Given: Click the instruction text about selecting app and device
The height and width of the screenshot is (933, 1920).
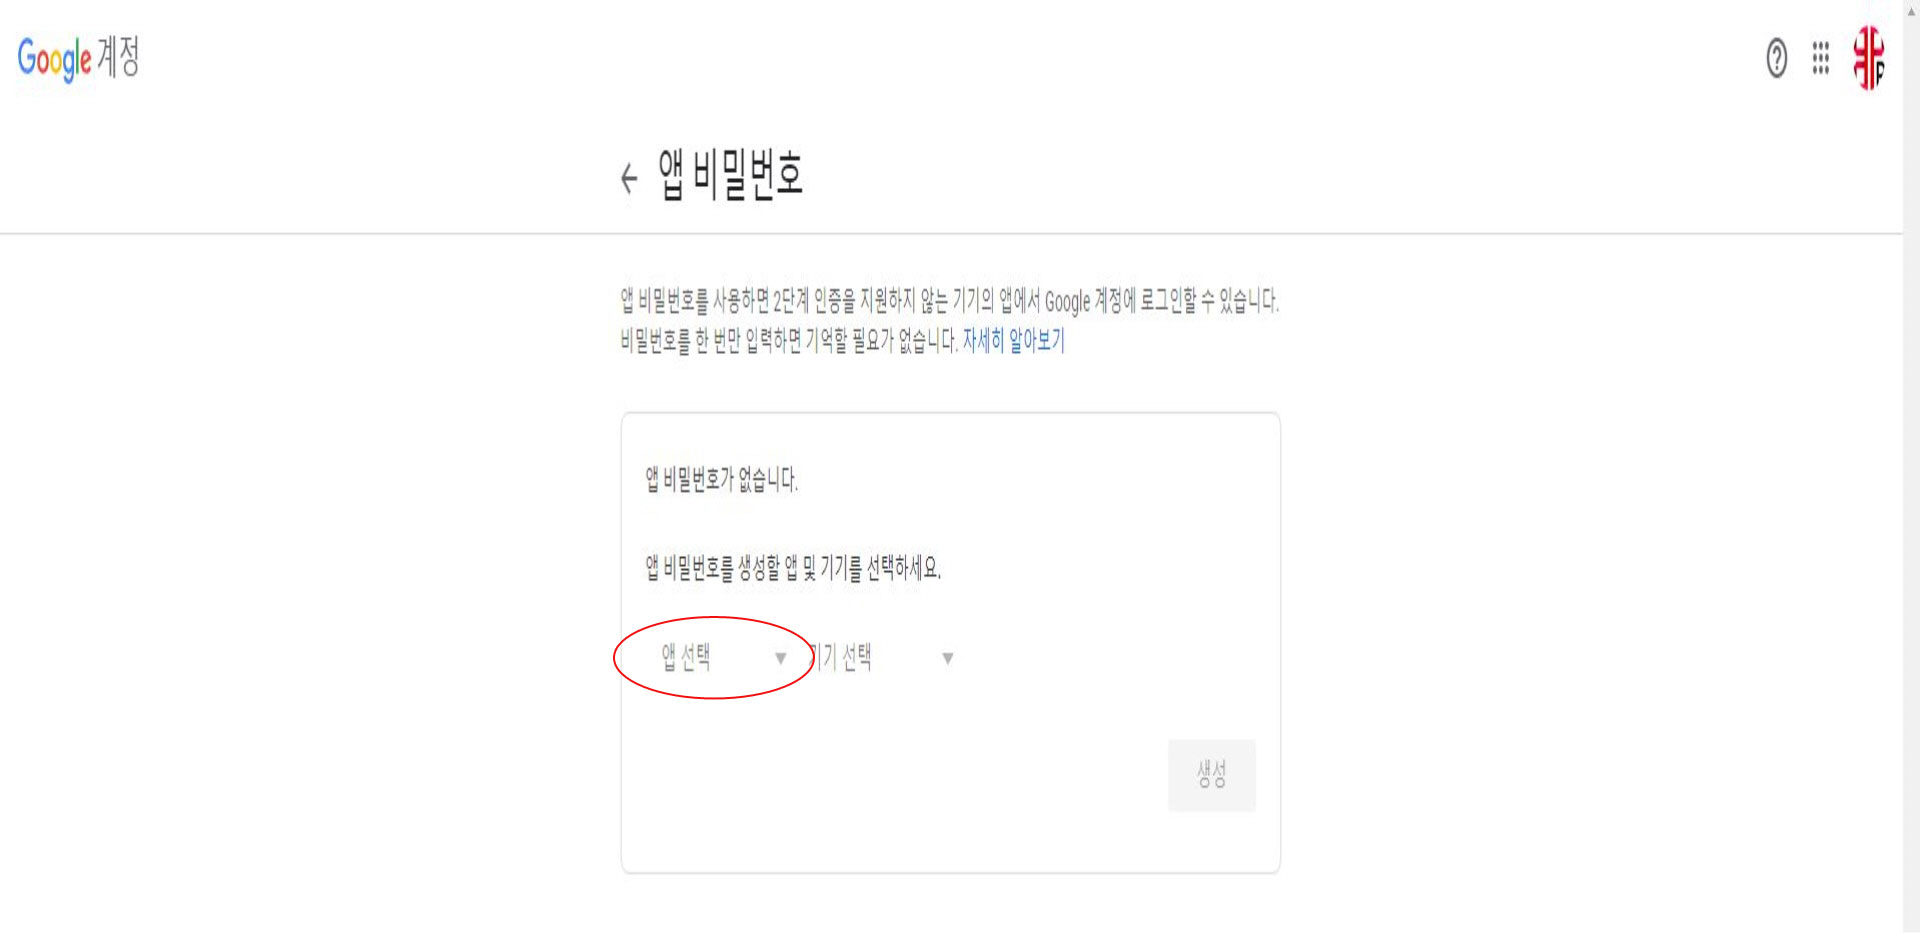Looking at the screenshot, I should click(792, 568).
